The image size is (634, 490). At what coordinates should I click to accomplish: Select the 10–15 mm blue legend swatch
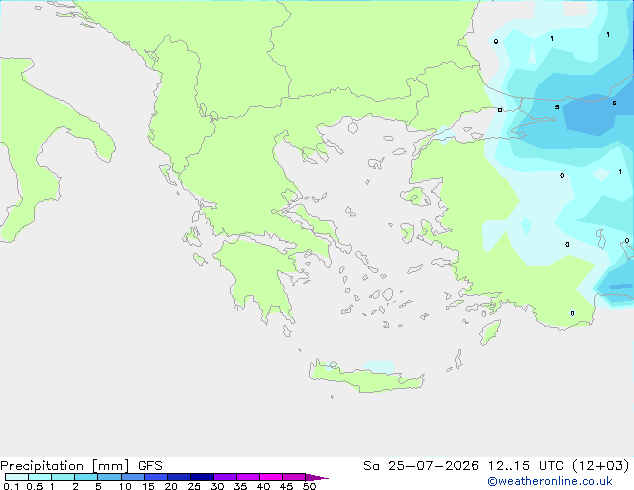click(x=132, y=477)
